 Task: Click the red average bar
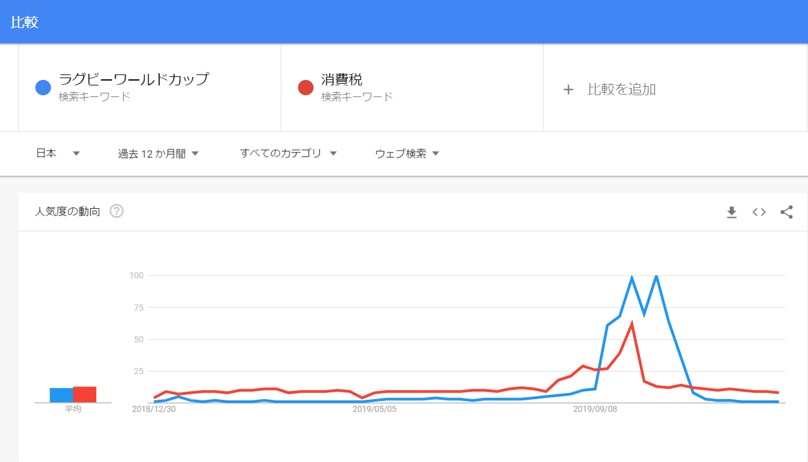85,394
